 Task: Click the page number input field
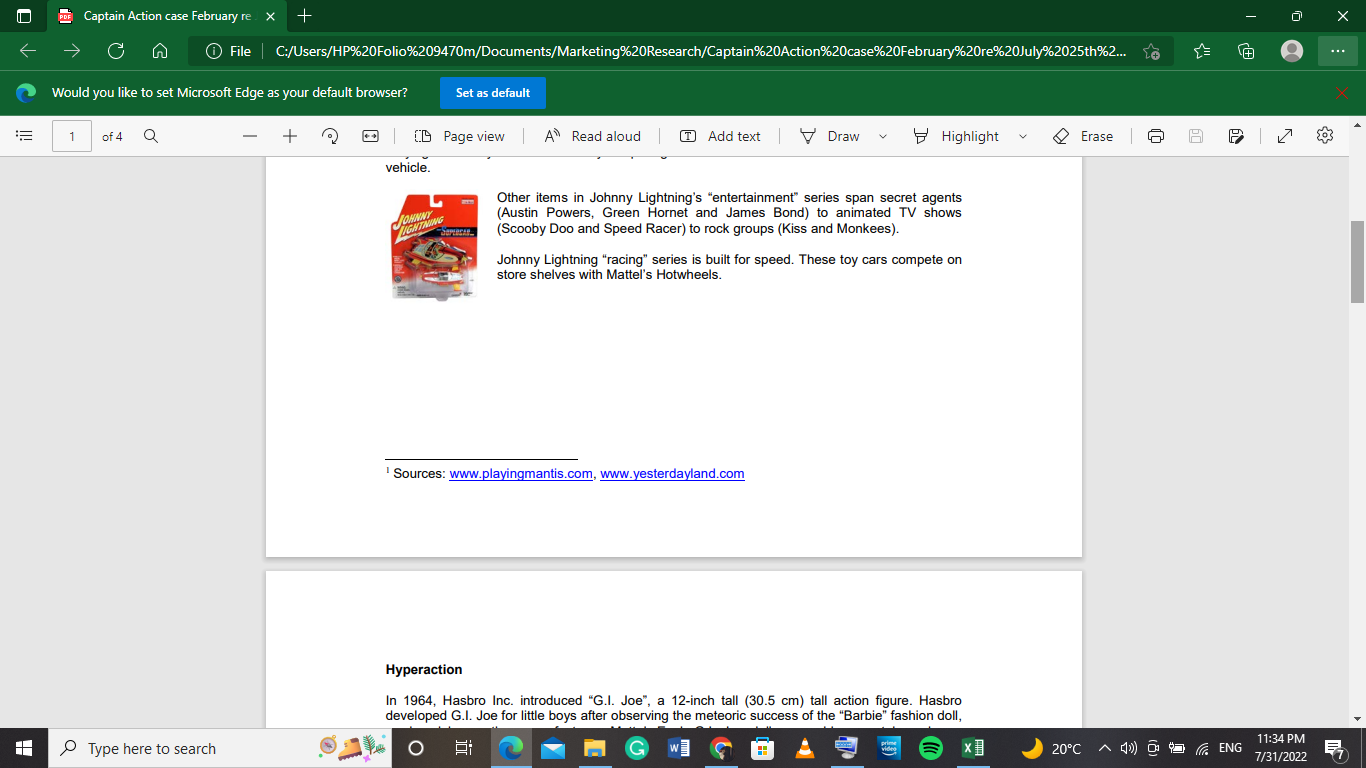coord(72,136)
